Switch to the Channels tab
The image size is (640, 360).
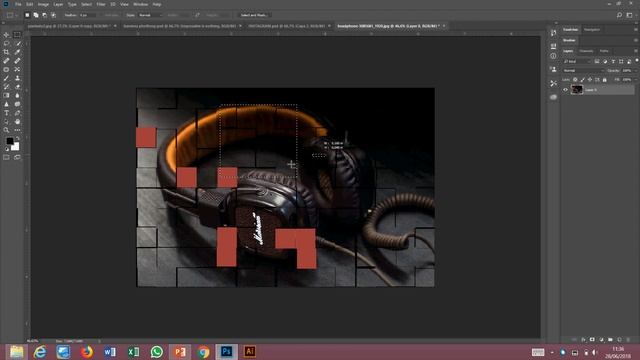tap(586, 51)
